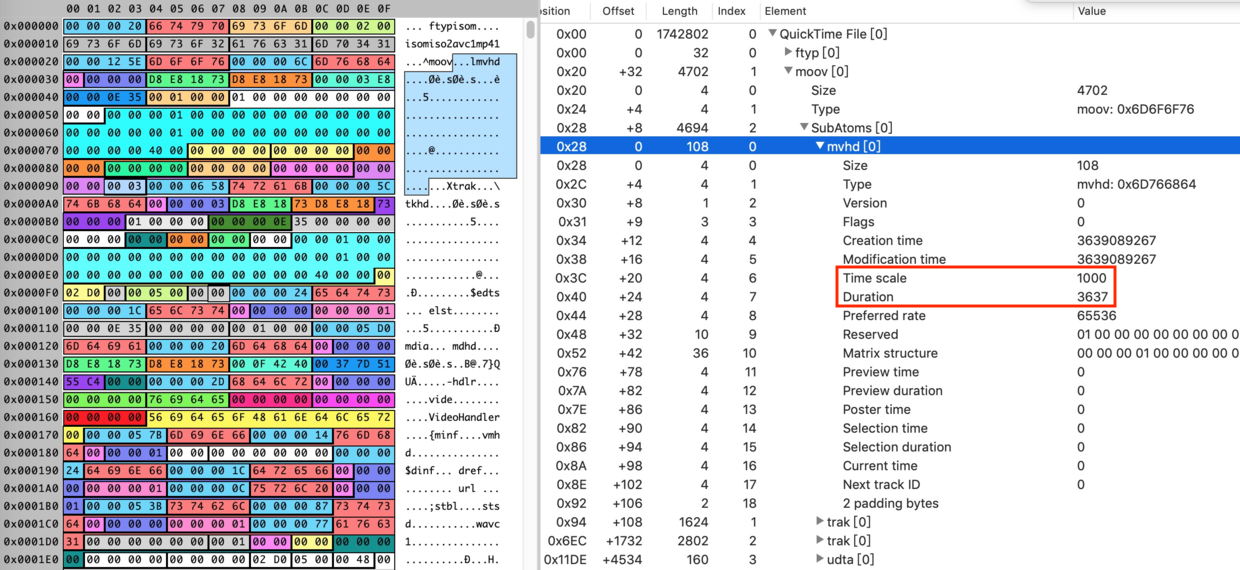
Task: Collapse the moov [0] atom
Action: click(788, 71)
